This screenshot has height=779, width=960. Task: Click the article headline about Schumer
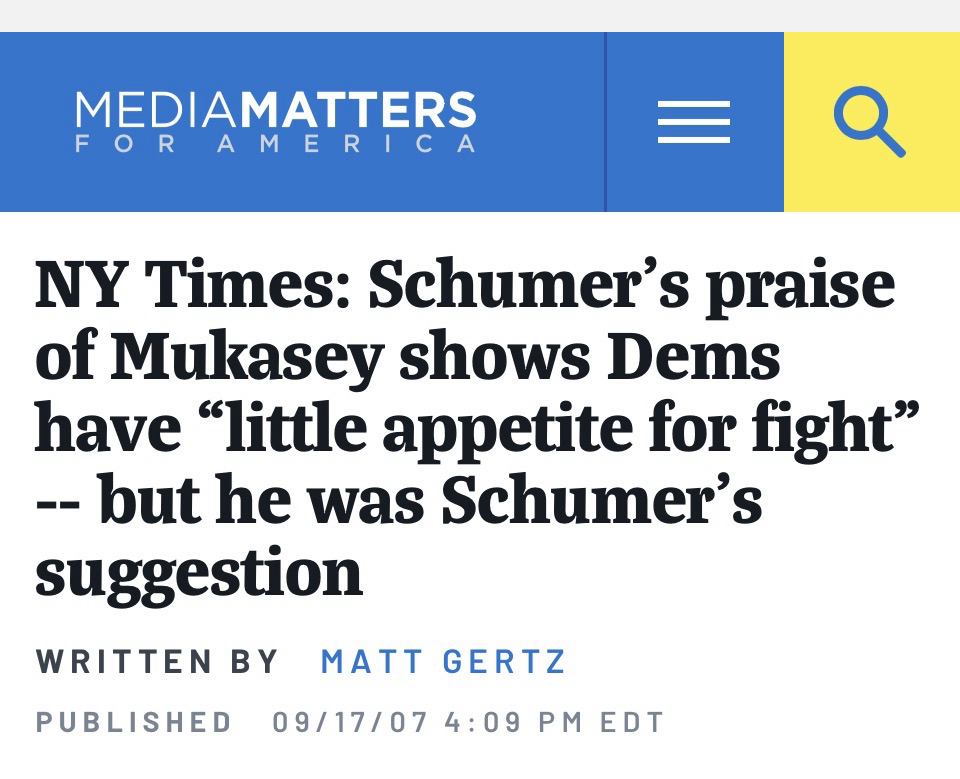tap(465, 428)
